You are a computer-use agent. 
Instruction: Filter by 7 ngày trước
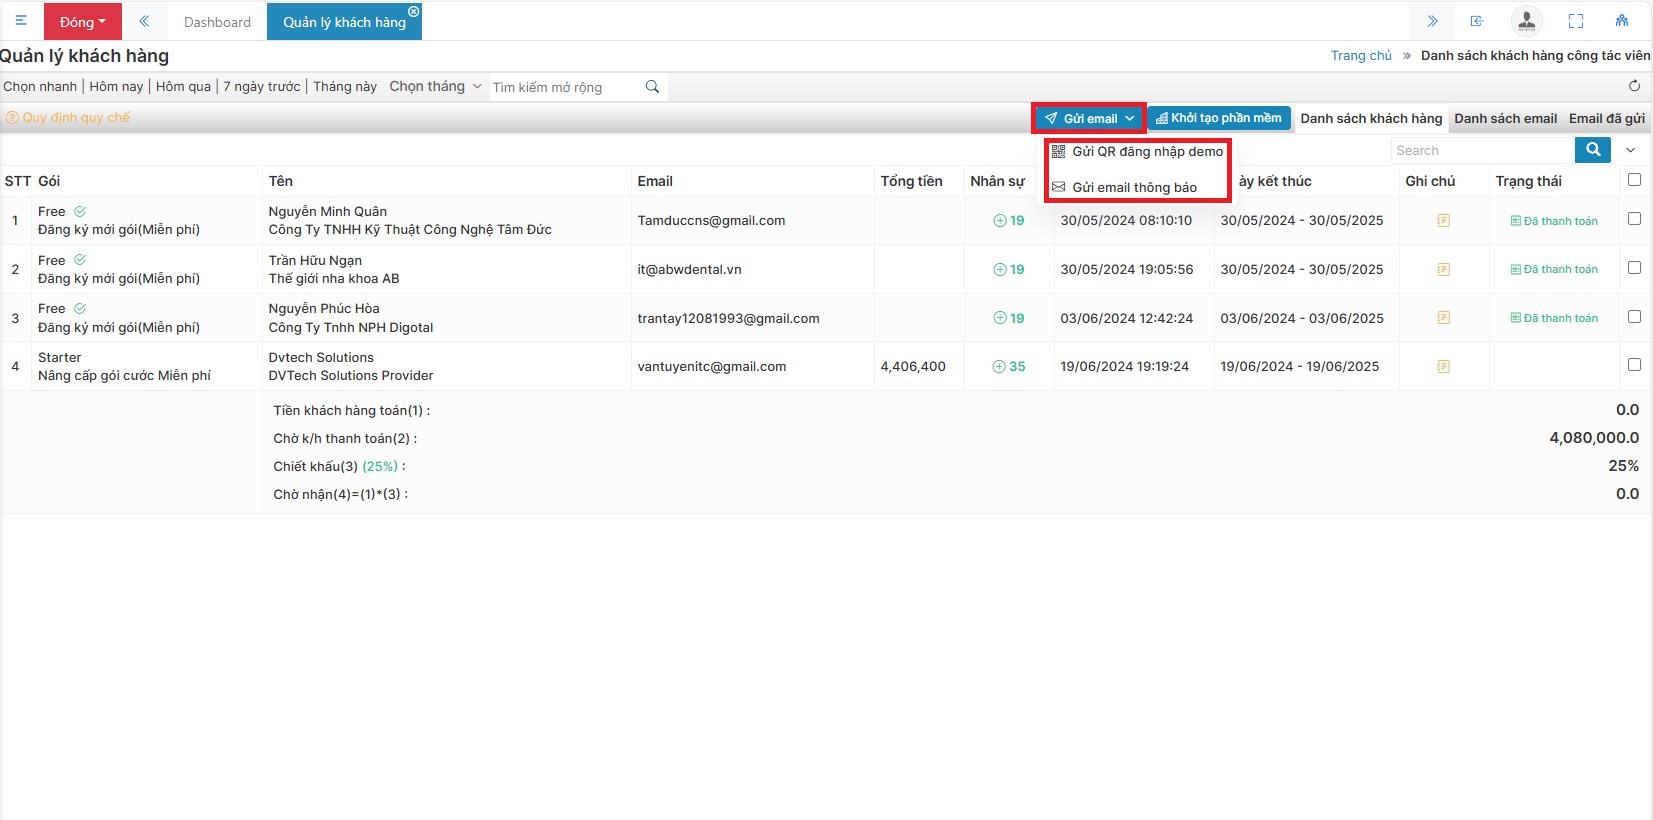click(262, 86)
